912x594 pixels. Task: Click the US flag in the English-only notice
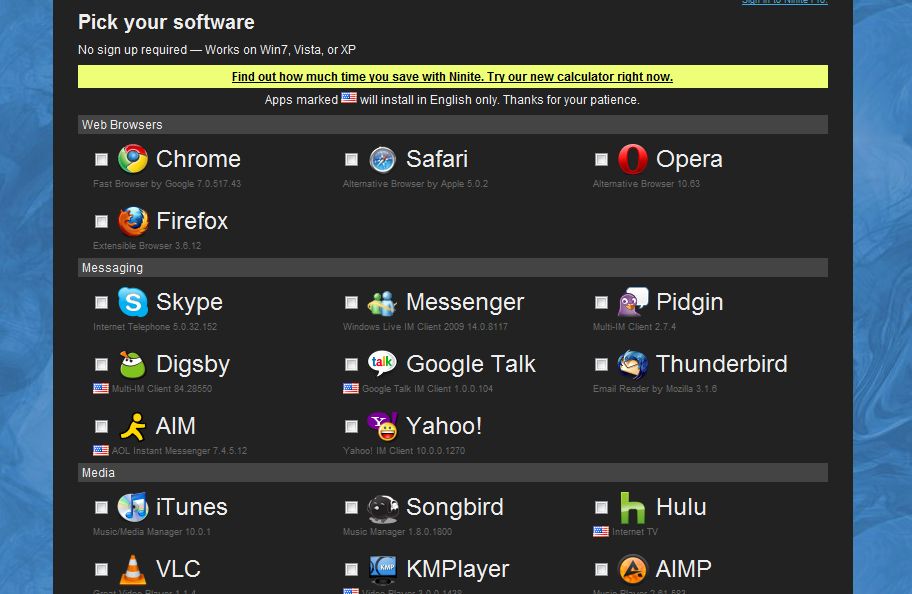pos(349,98)
